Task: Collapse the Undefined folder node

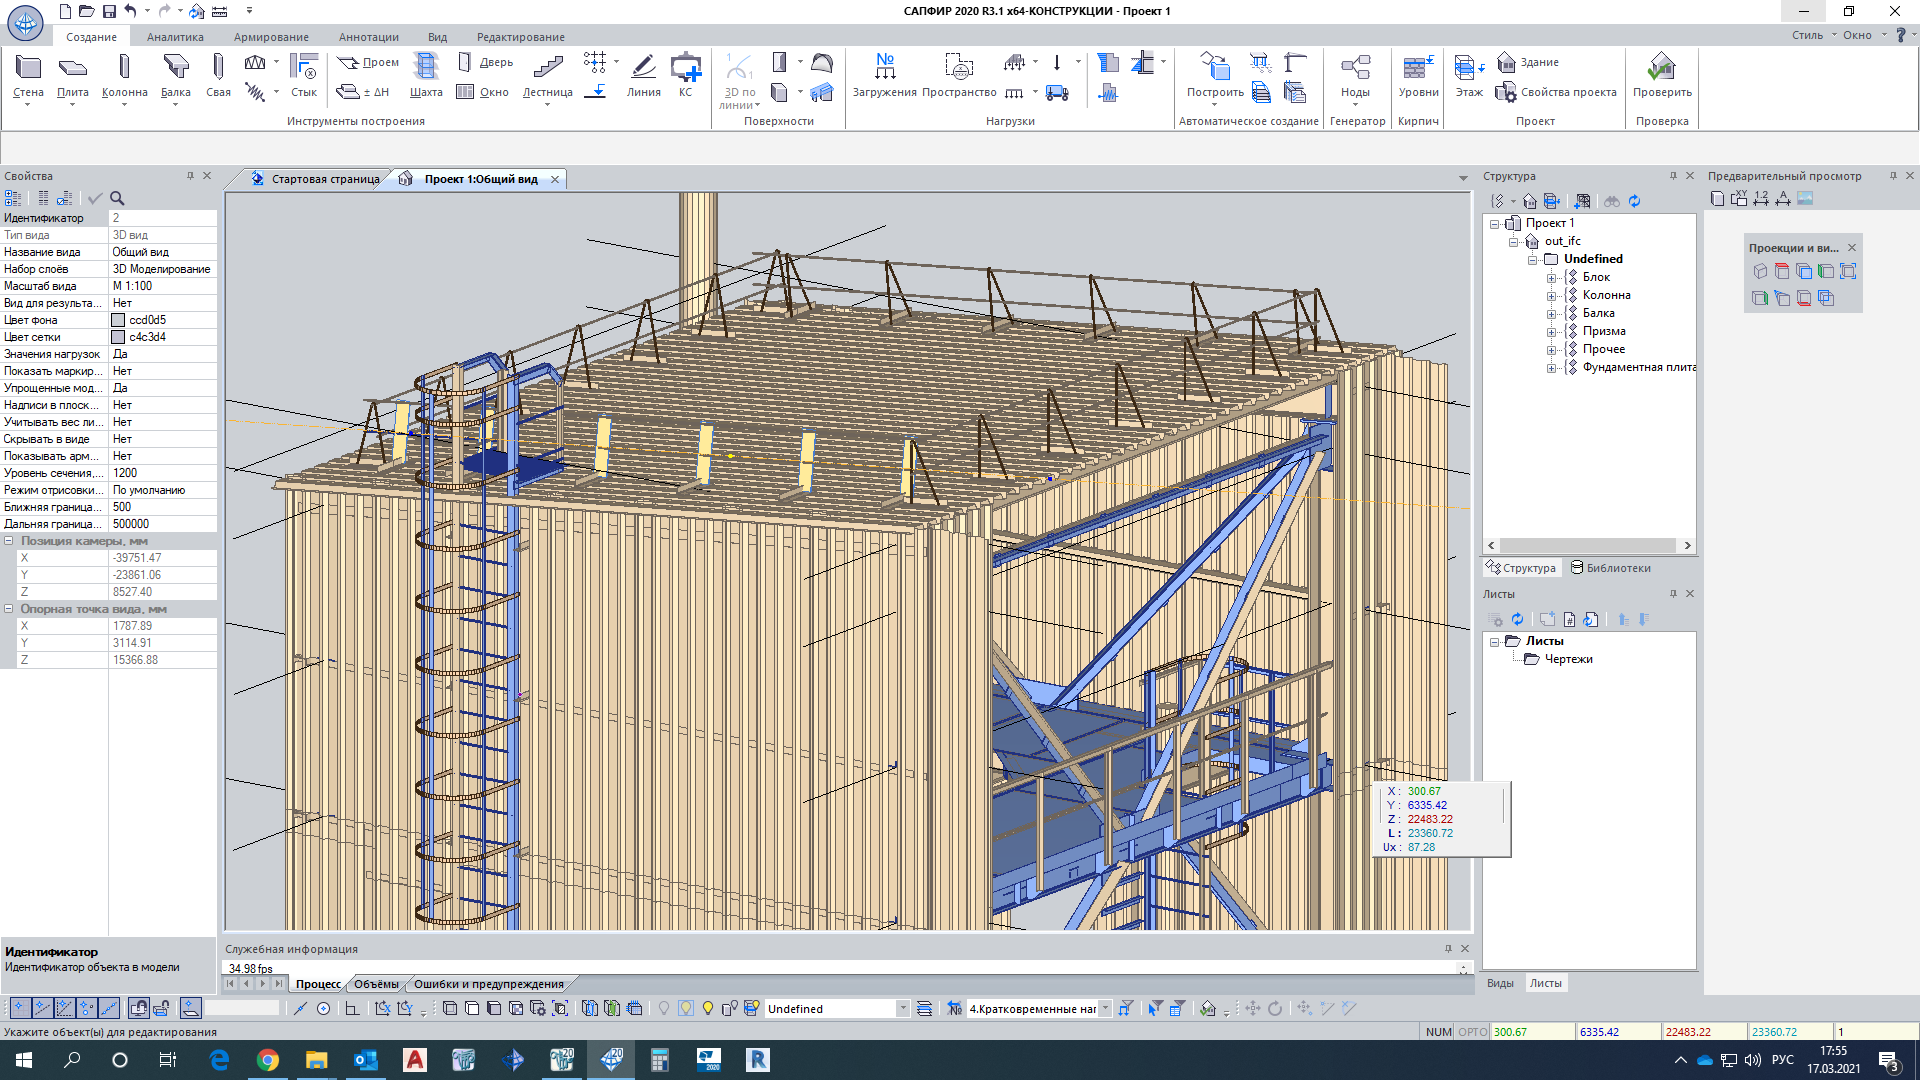Action: click(1533, 260)
